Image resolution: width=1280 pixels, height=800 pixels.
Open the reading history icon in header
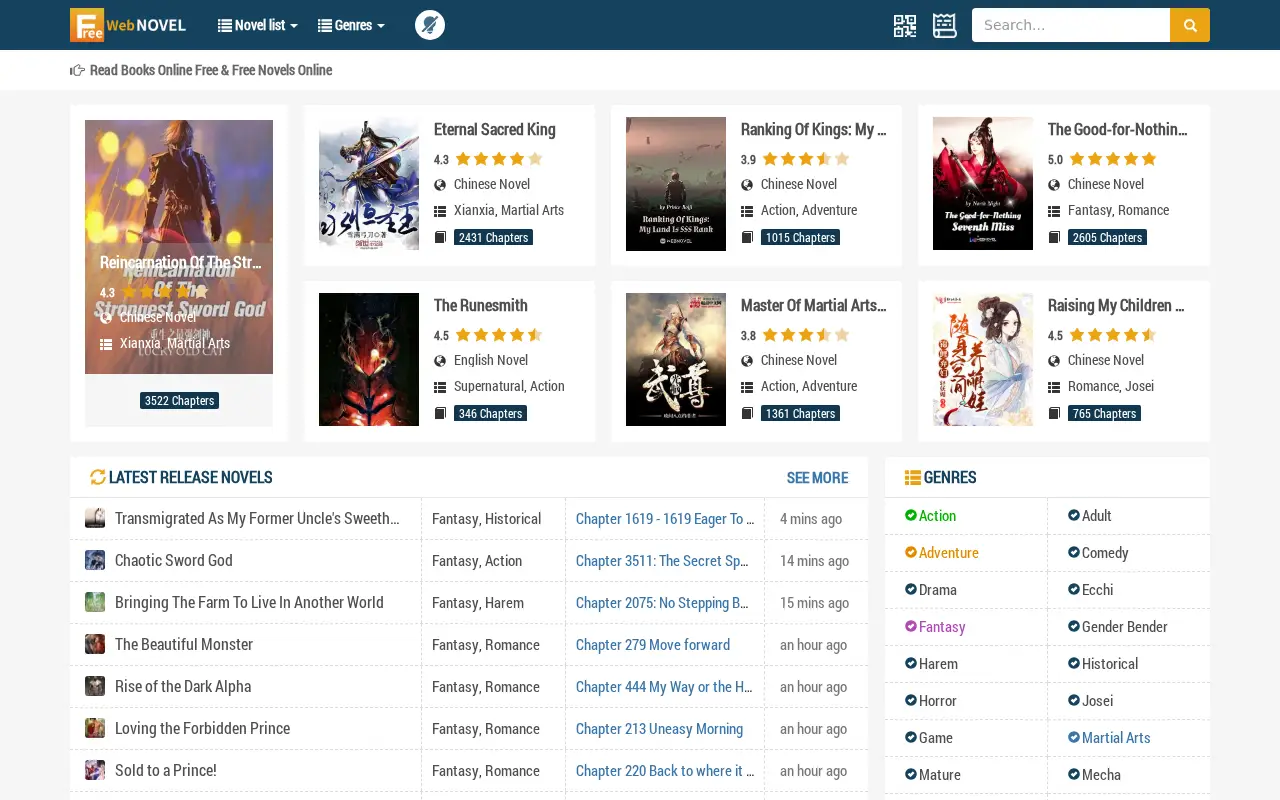pyautogui.click(x=945, y=25)
